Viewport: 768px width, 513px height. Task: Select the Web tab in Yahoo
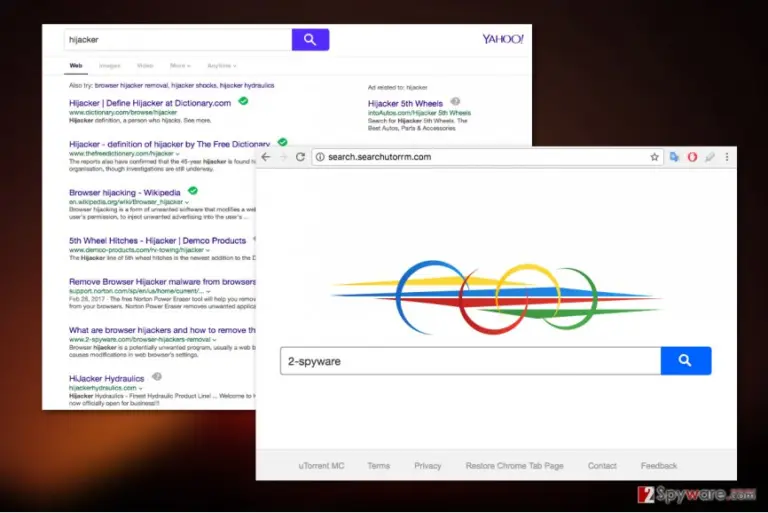[x=76, y=66]
